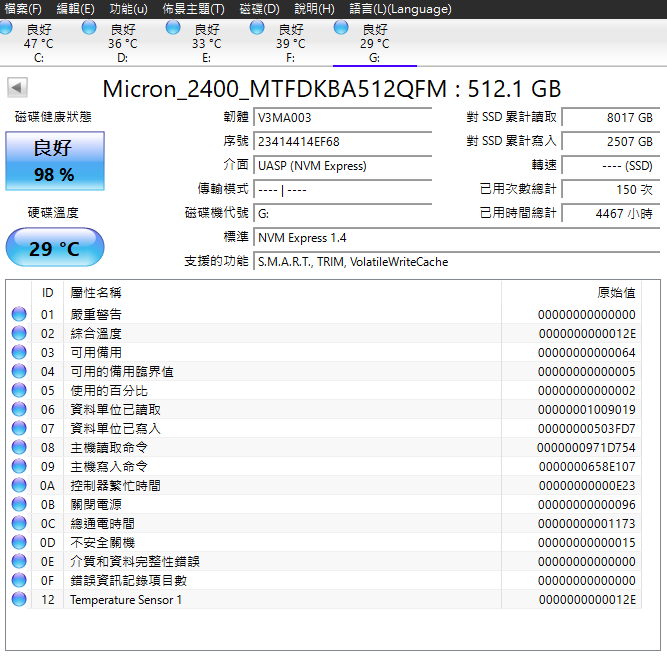Switch to drive C: tab at 47 °C
The height and width of the screenshot is (656, 667).
[x=38, y=43]
